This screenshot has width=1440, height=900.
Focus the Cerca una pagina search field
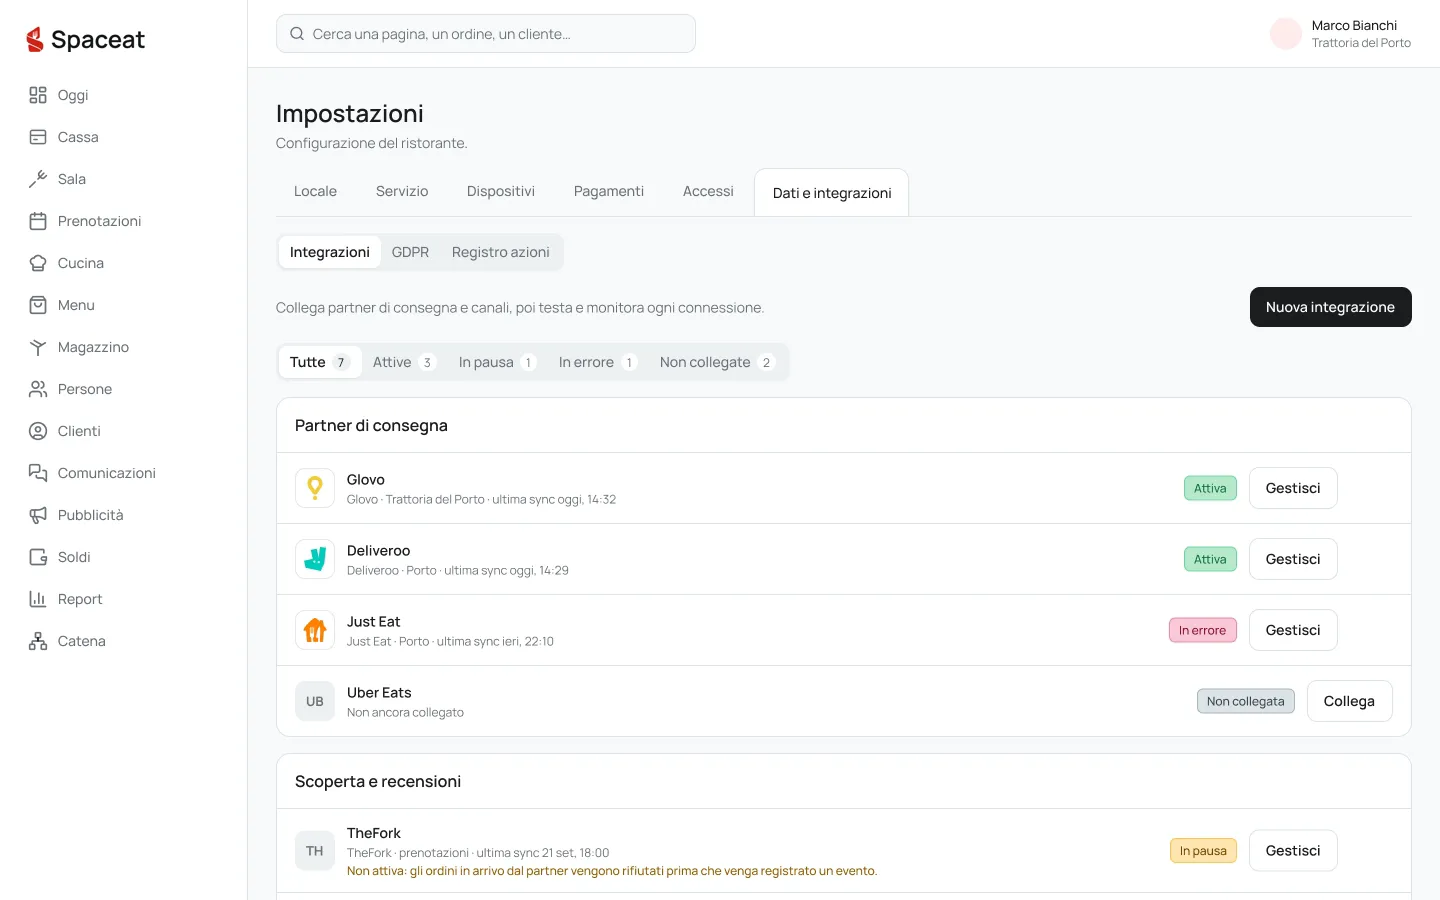[x=486, y=34]
